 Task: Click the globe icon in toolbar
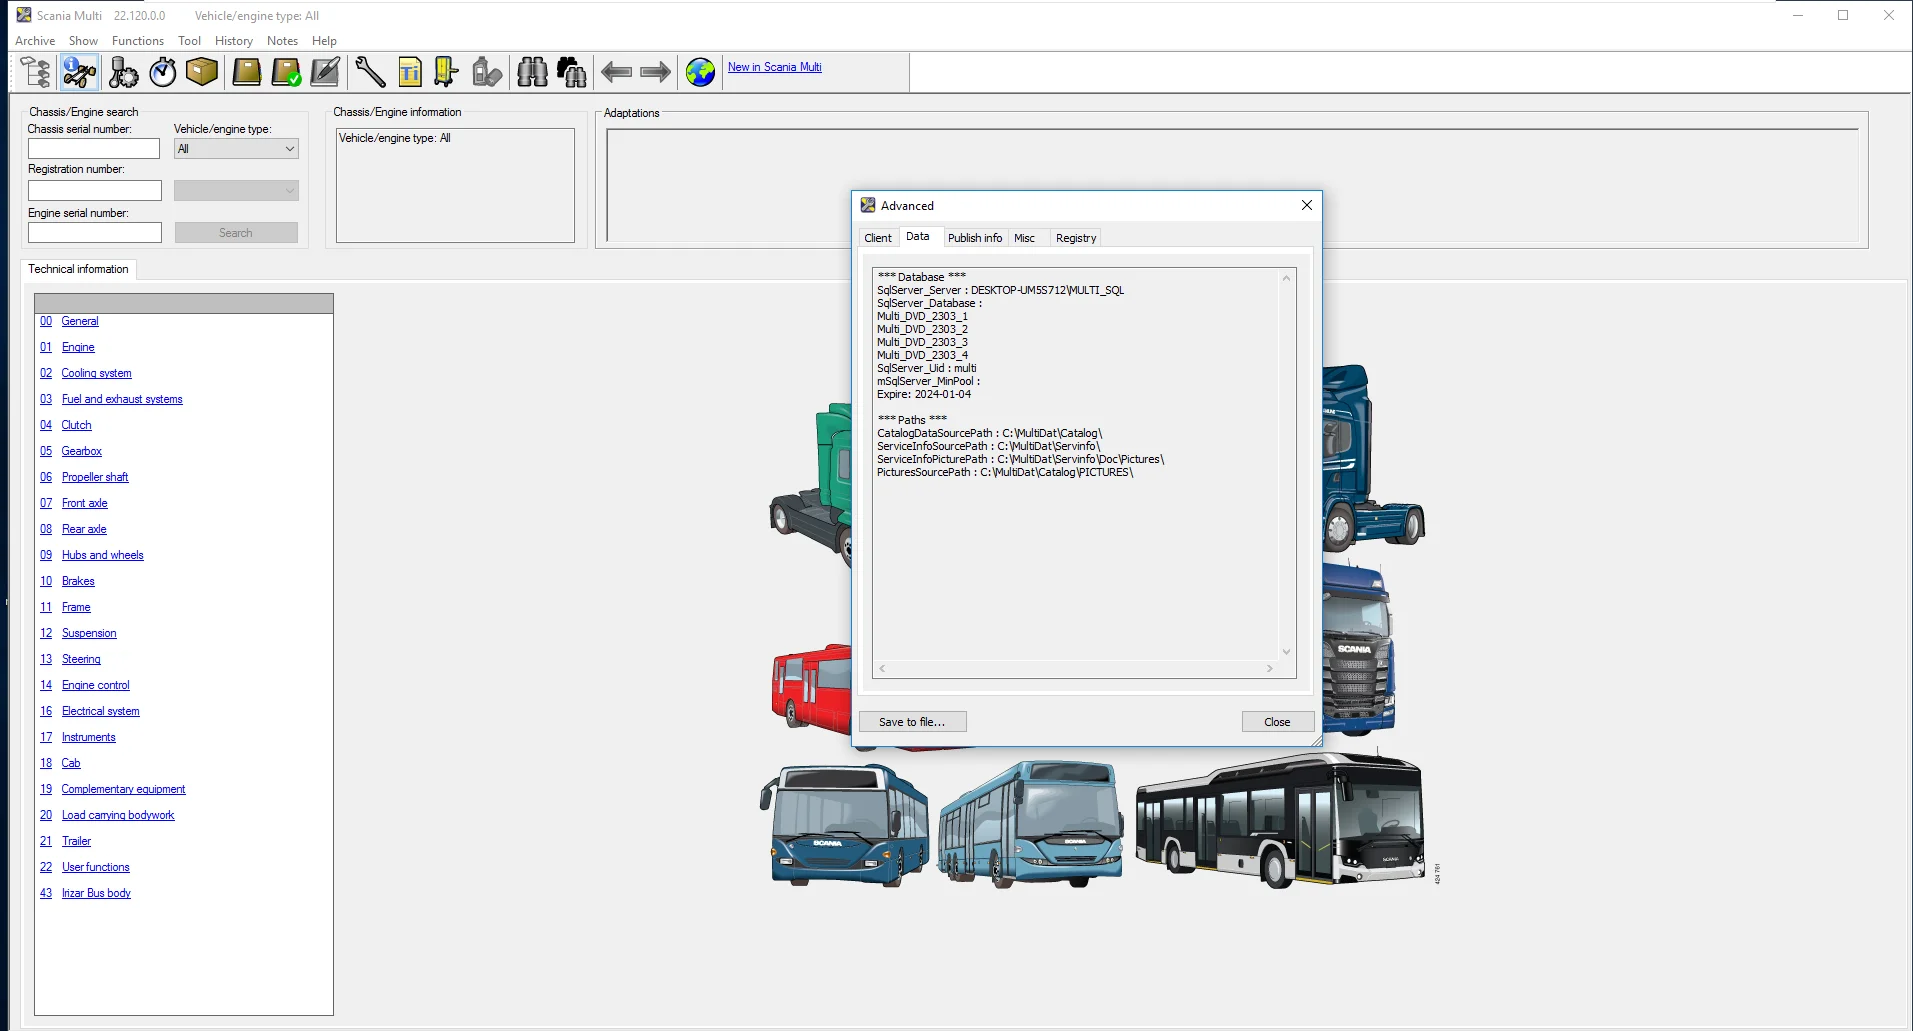coord(700,72)
